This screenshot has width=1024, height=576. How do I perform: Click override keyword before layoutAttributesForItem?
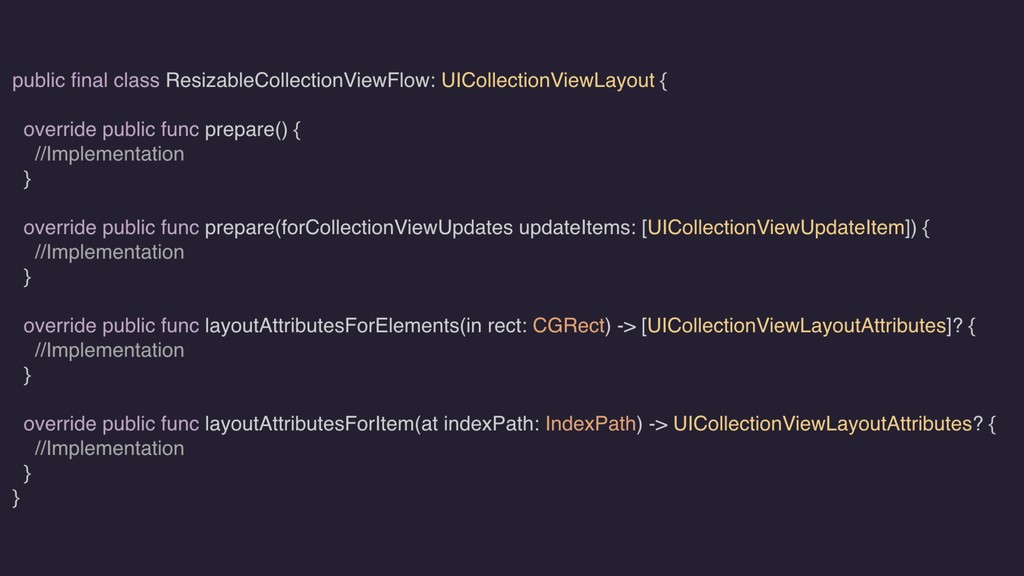click(60, 424)
